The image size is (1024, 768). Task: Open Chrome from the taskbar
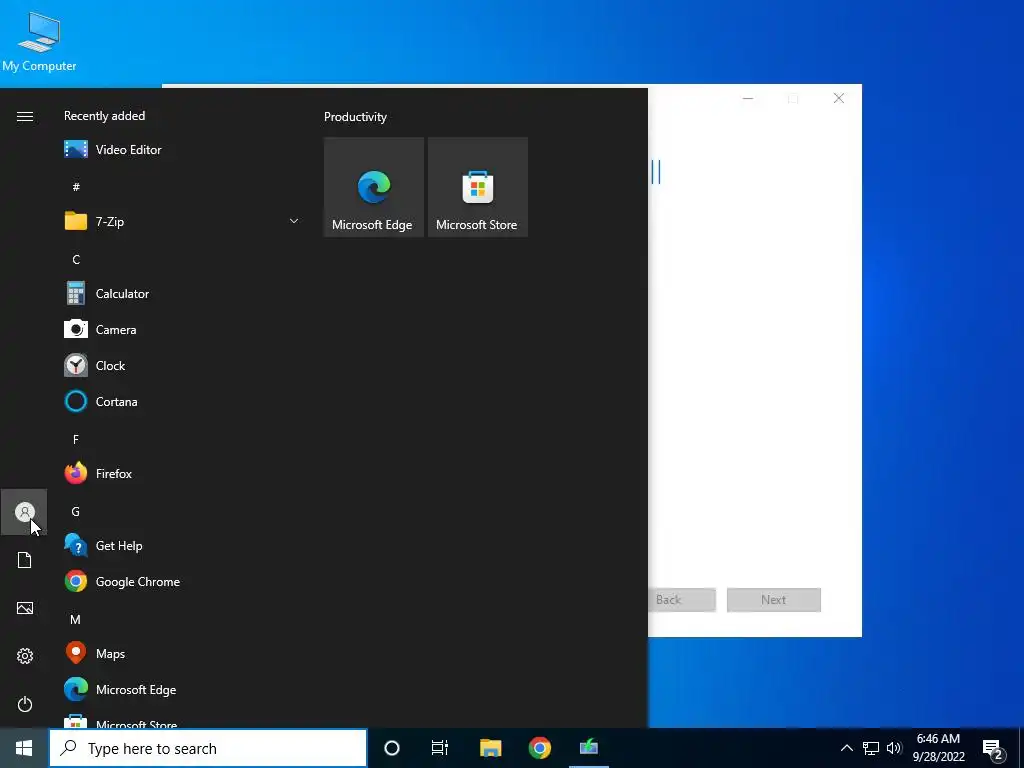click(539, 748)
